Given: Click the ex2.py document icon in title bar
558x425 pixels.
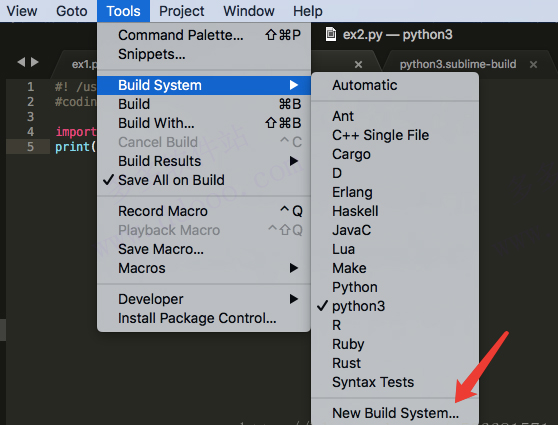Looking at the screenshot, I should (x=331, y=35).
